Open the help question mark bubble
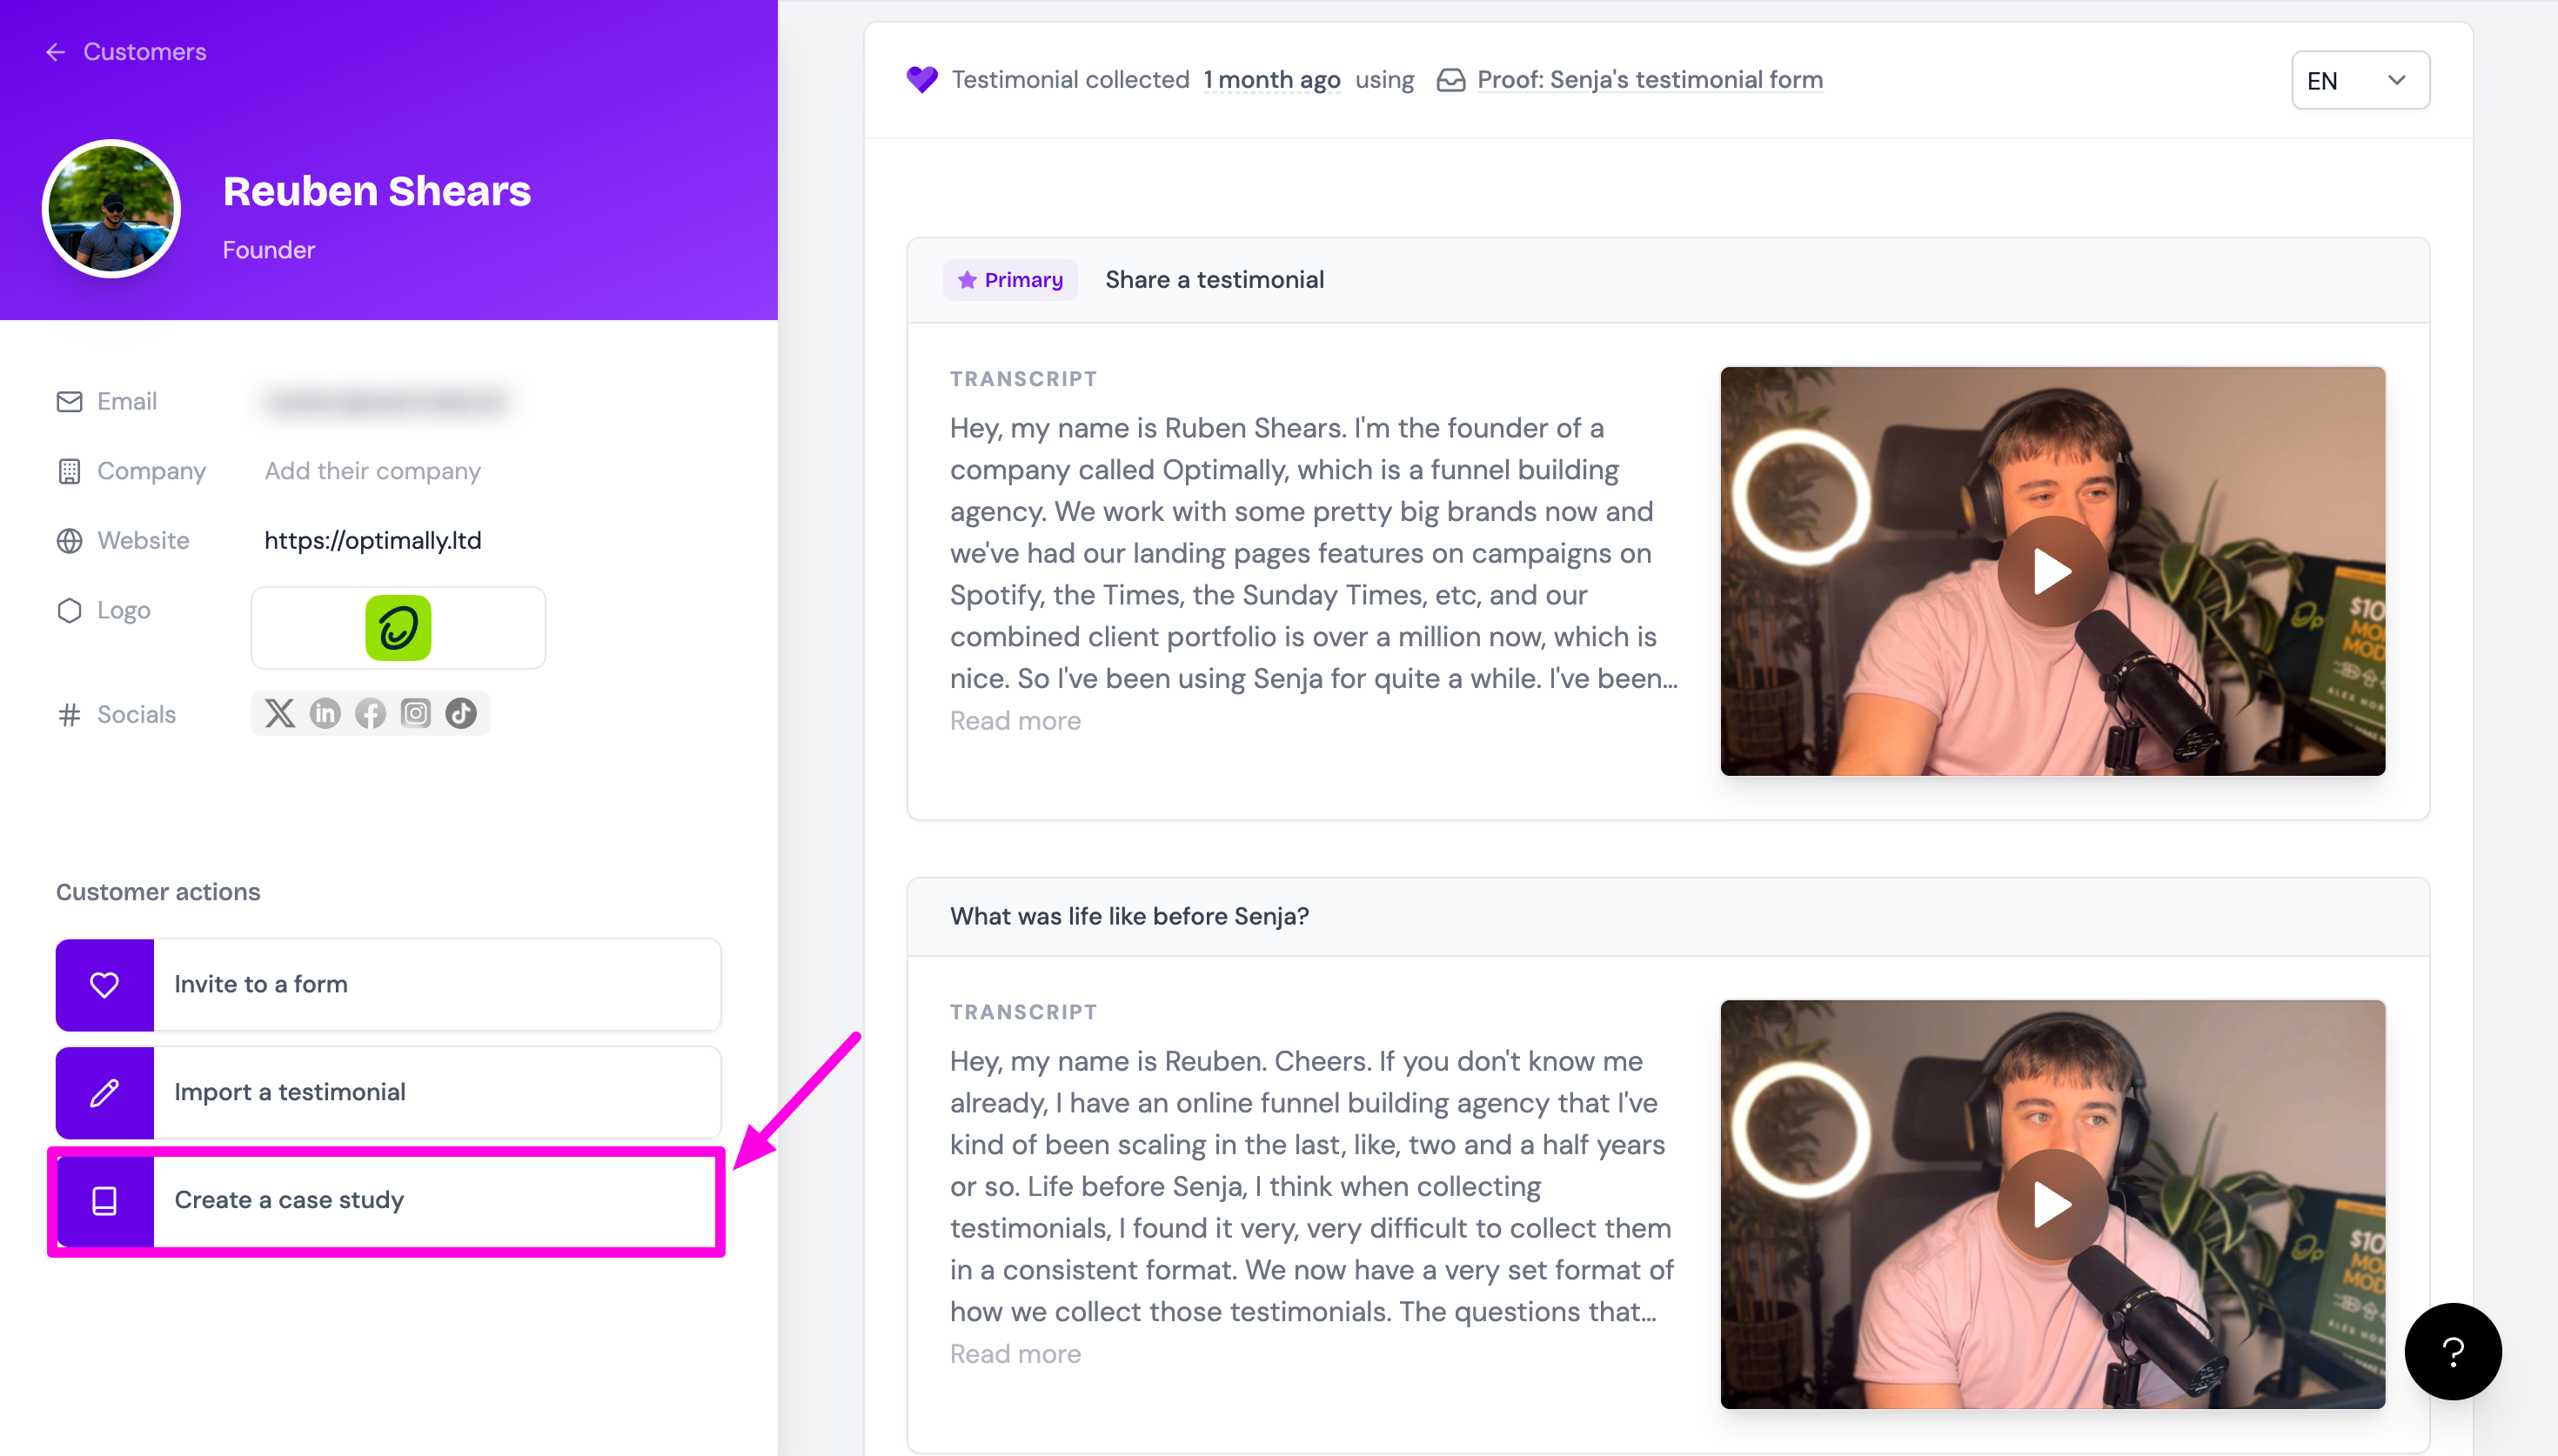The image size is (2558, 1456). 2452,1351
